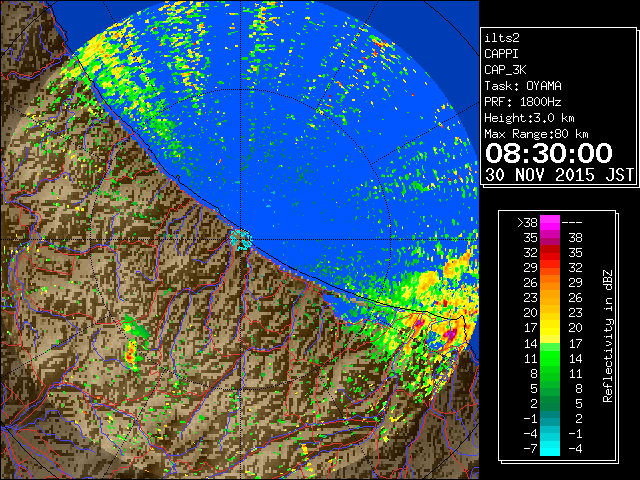The image size is (640, 480).
Task: Pick the bright magenta >38 dBZ swatch
Action: pyautogui.click(x=550, y=223)
